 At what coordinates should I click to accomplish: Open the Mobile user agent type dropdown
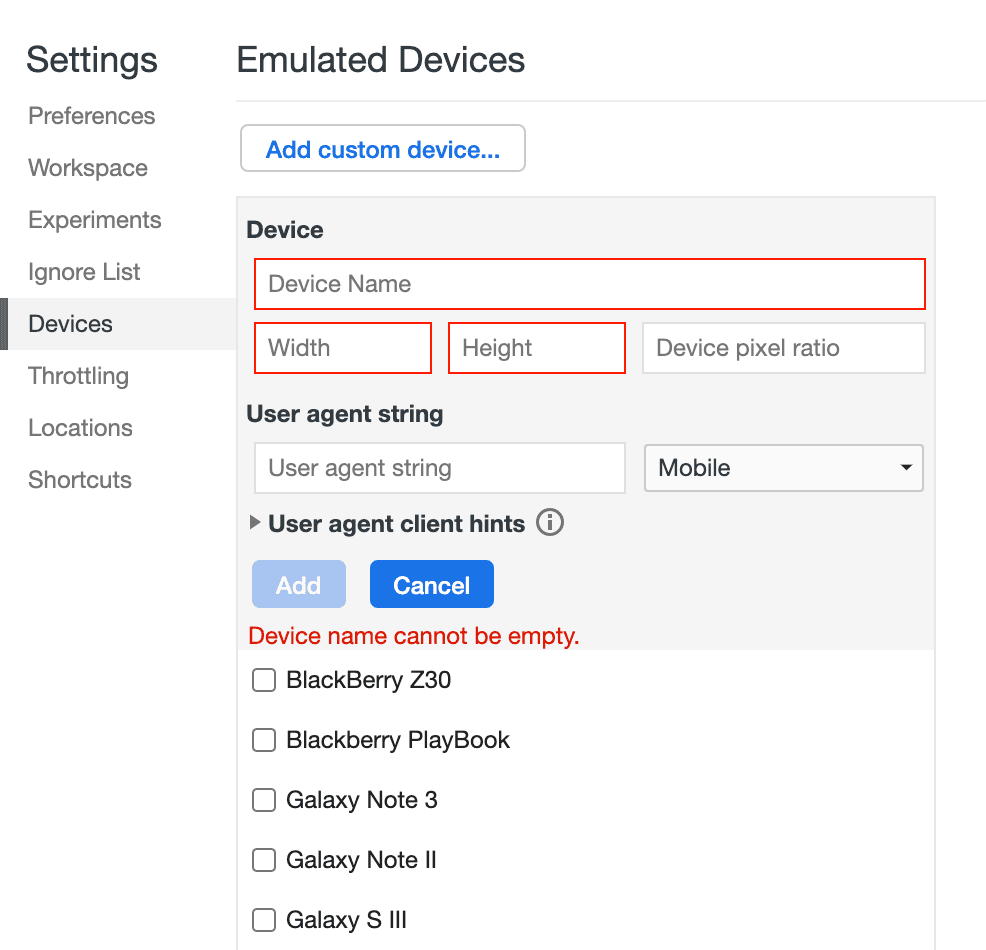783,468
